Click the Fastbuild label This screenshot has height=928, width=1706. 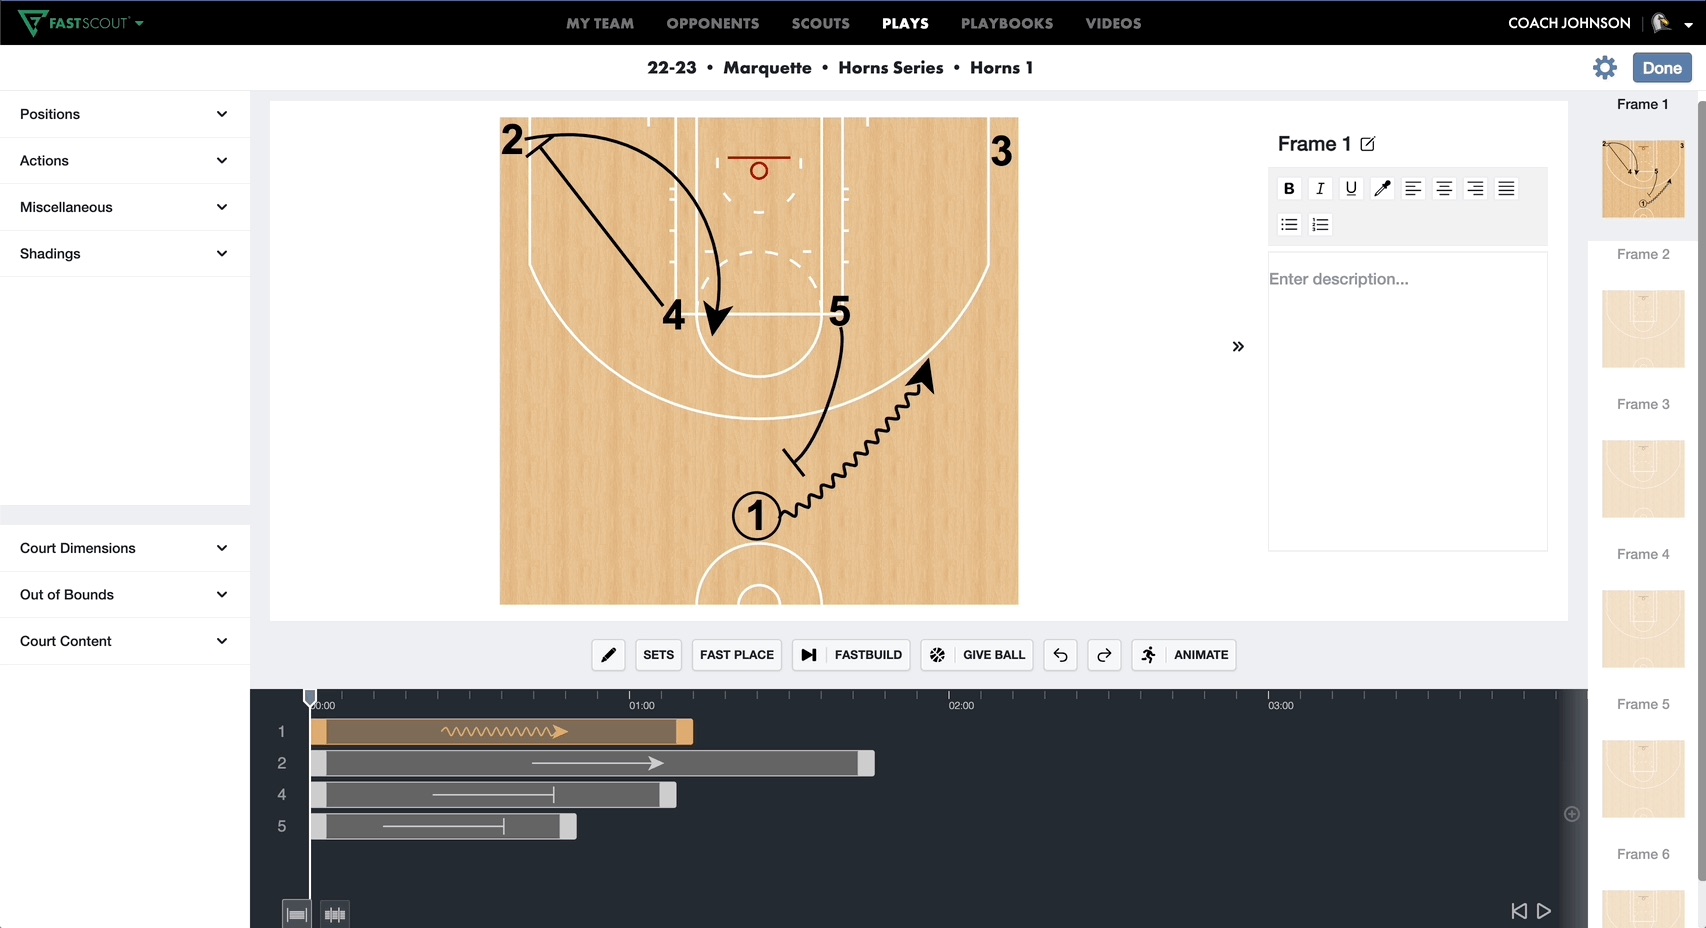click(868, 655)
